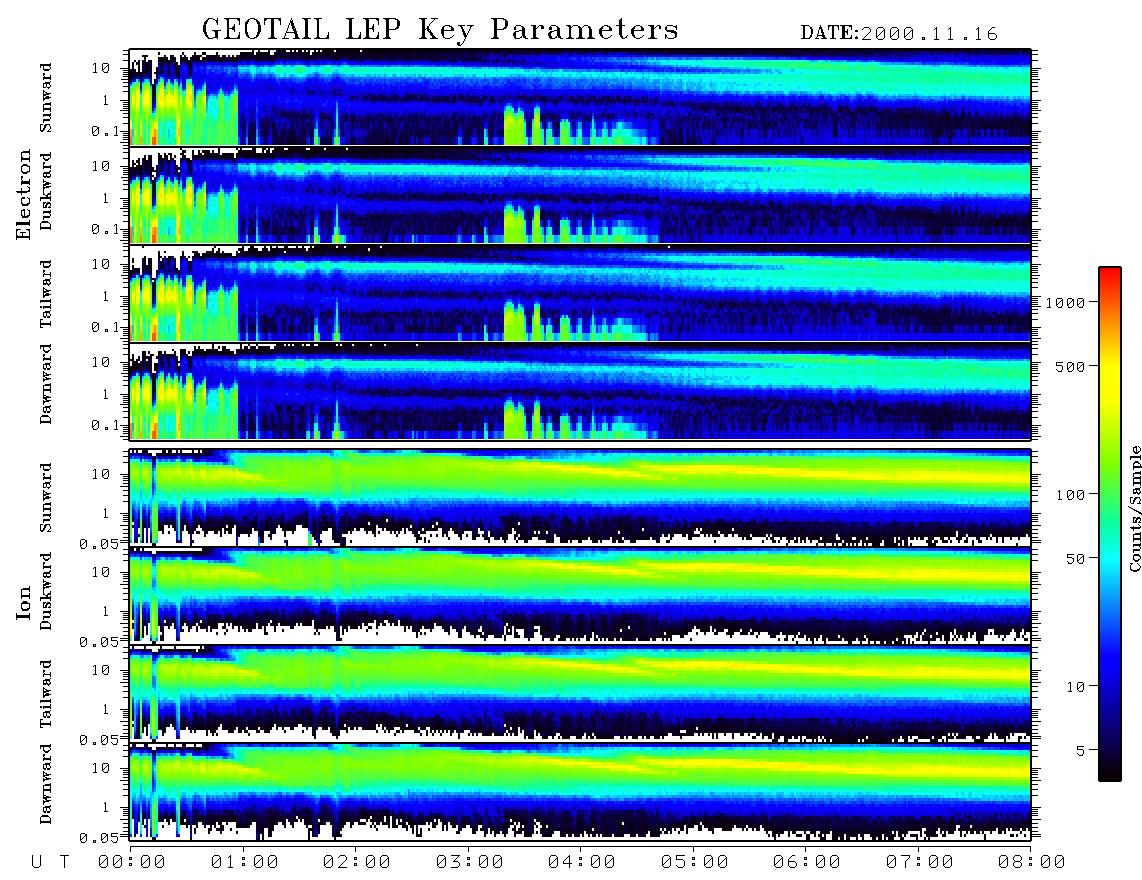Select the vertical Ion group label
The image size is (1142, 880).
[23, 603]
